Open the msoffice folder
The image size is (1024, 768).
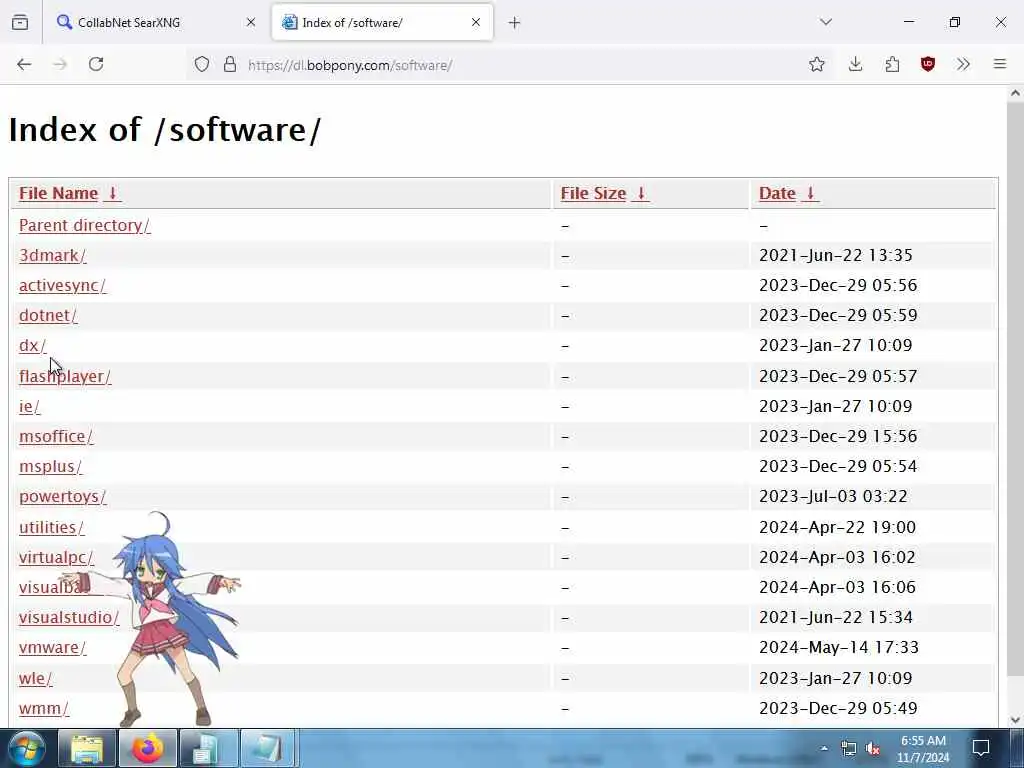[56, 436]
